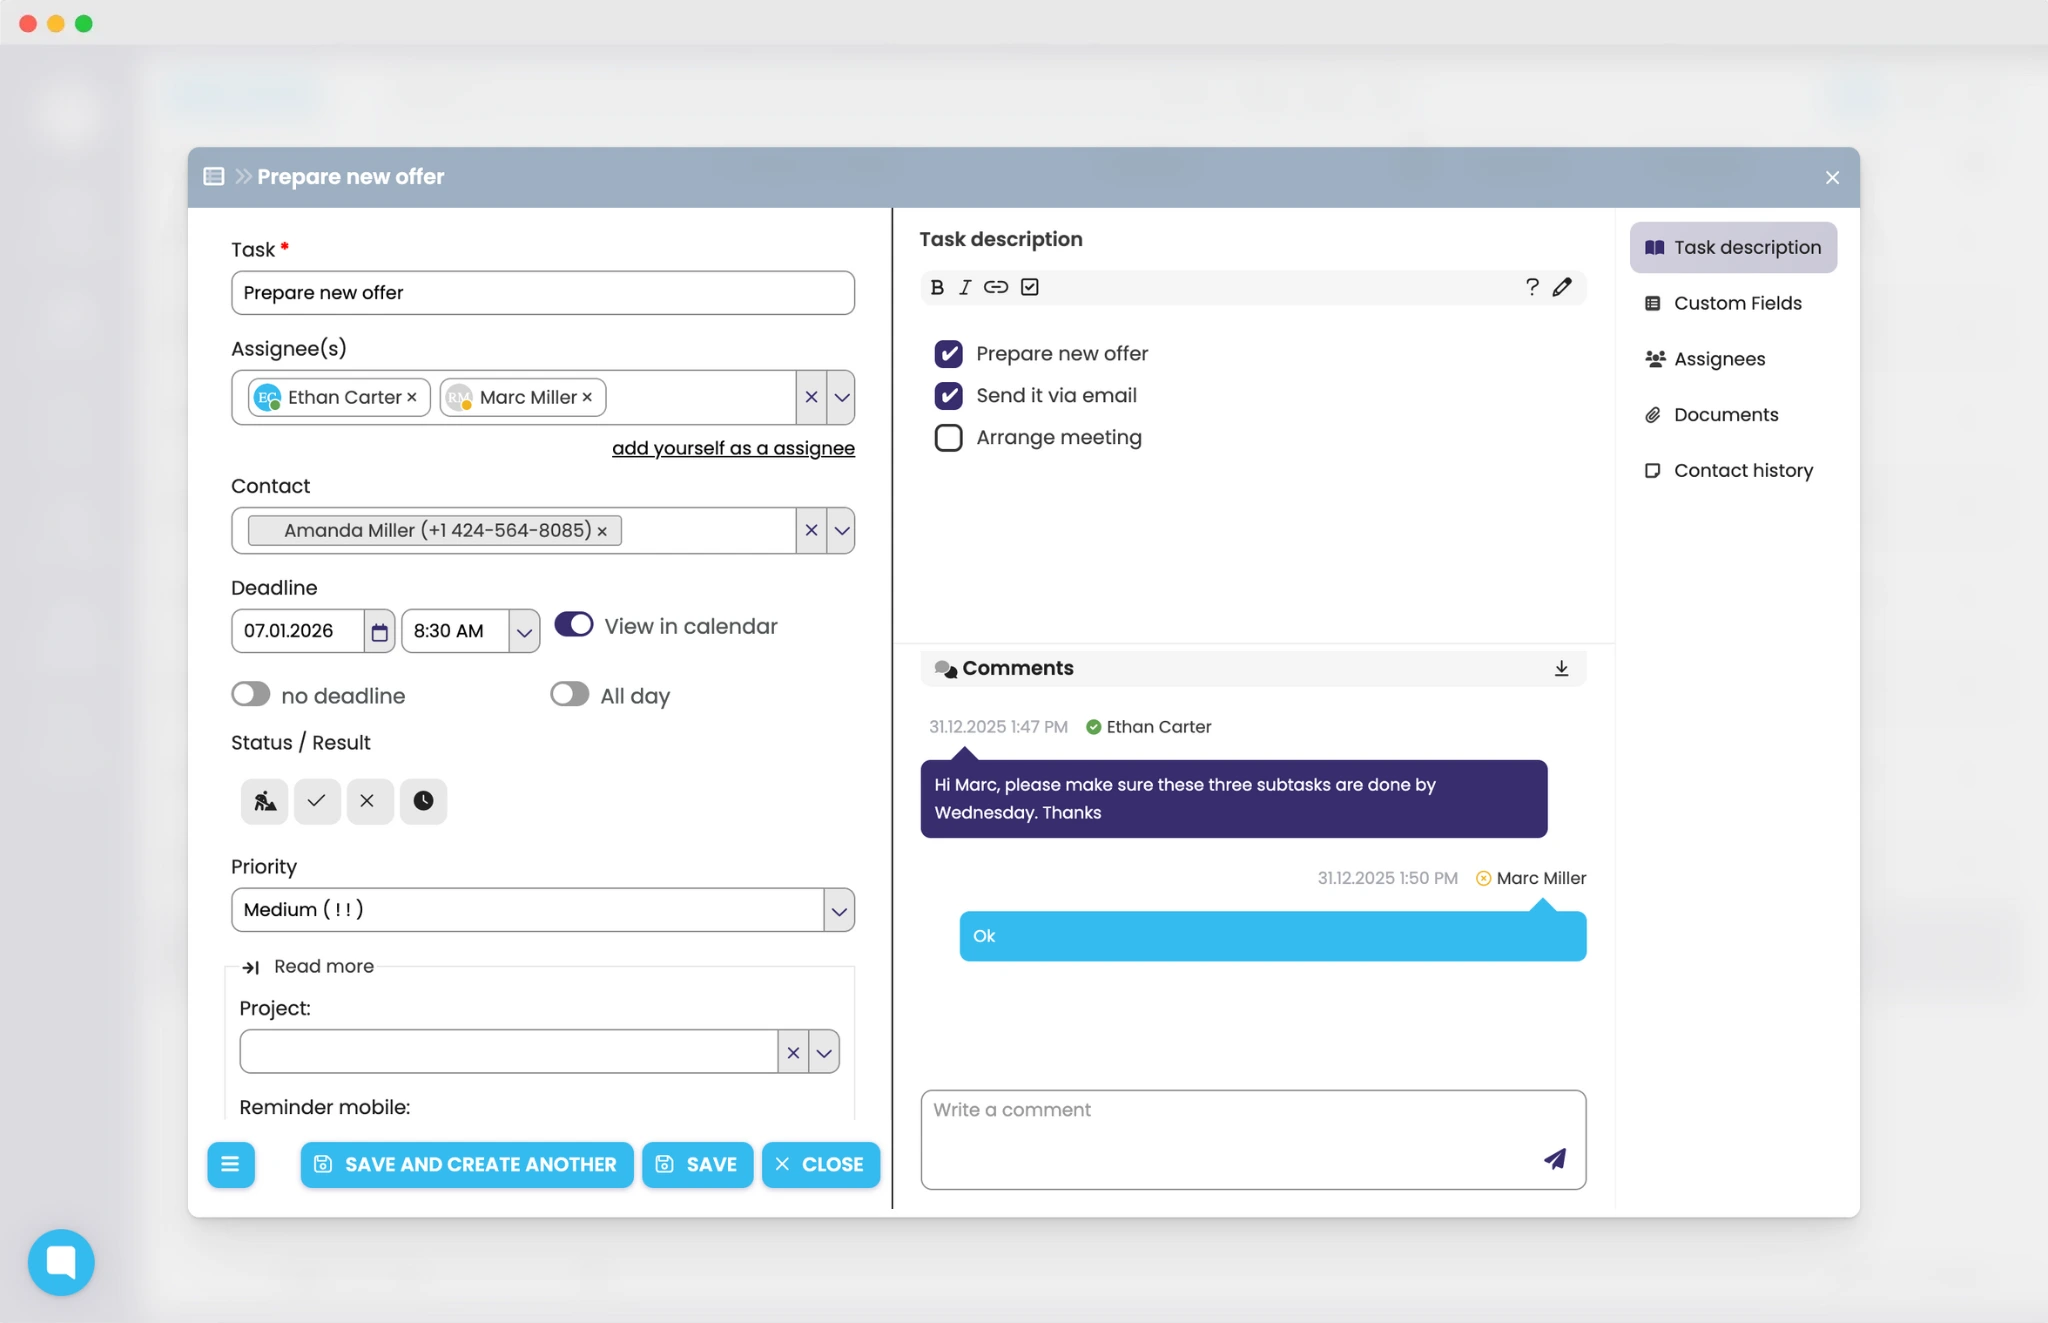The height and width of the screenshot is (1323, 2048).
Task: Open the deadline time dropdown
Action: (523, 632)
